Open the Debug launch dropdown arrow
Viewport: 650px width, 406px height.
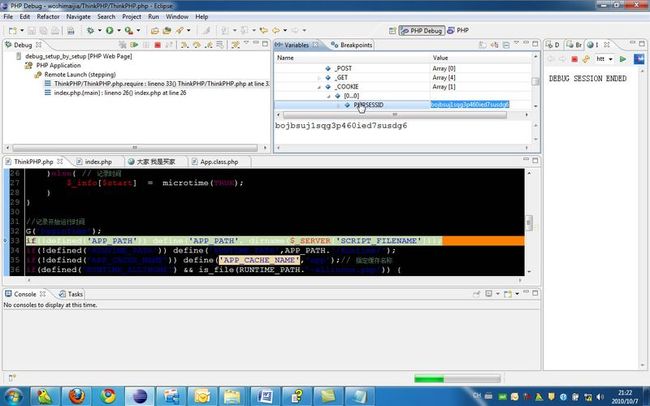click(x=99, y=30)
